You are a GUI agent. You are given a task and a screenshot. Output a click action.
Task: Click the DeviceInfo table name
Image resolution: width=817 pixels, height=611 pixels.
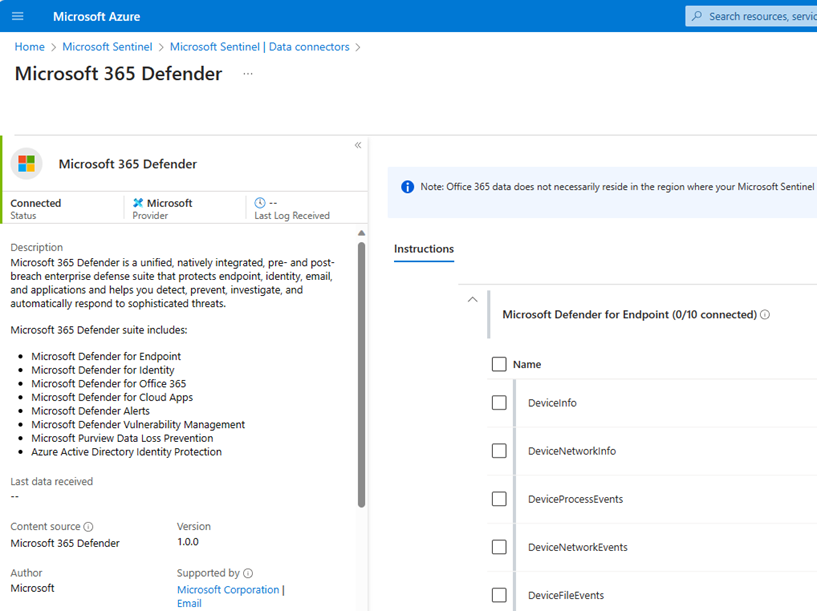(x=552, y=403)
